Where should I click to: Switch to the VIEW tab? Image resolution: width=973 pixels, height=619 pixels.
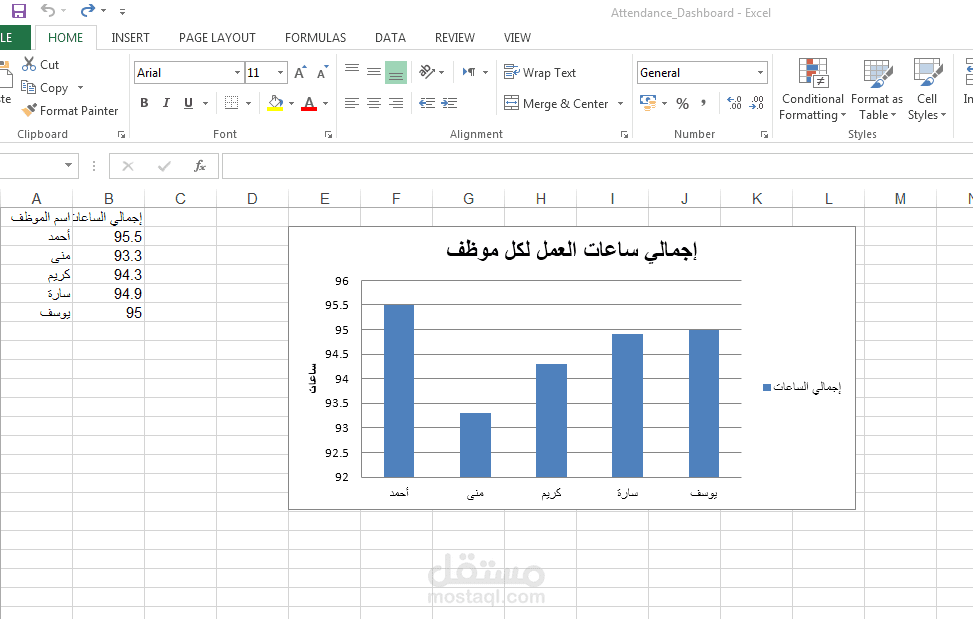[x=517, y=38]
